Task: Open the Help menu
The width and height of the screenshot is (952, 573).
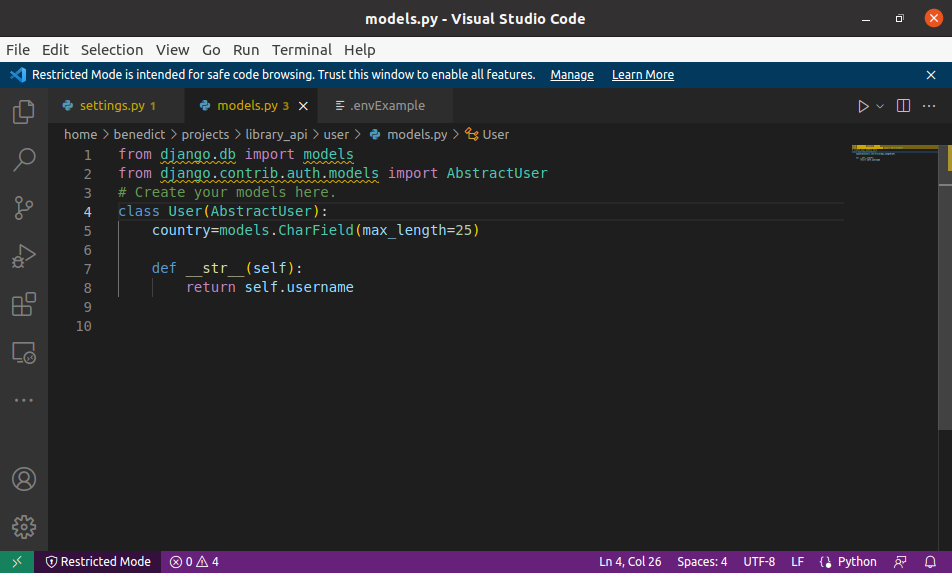Action: pos(359,50)
